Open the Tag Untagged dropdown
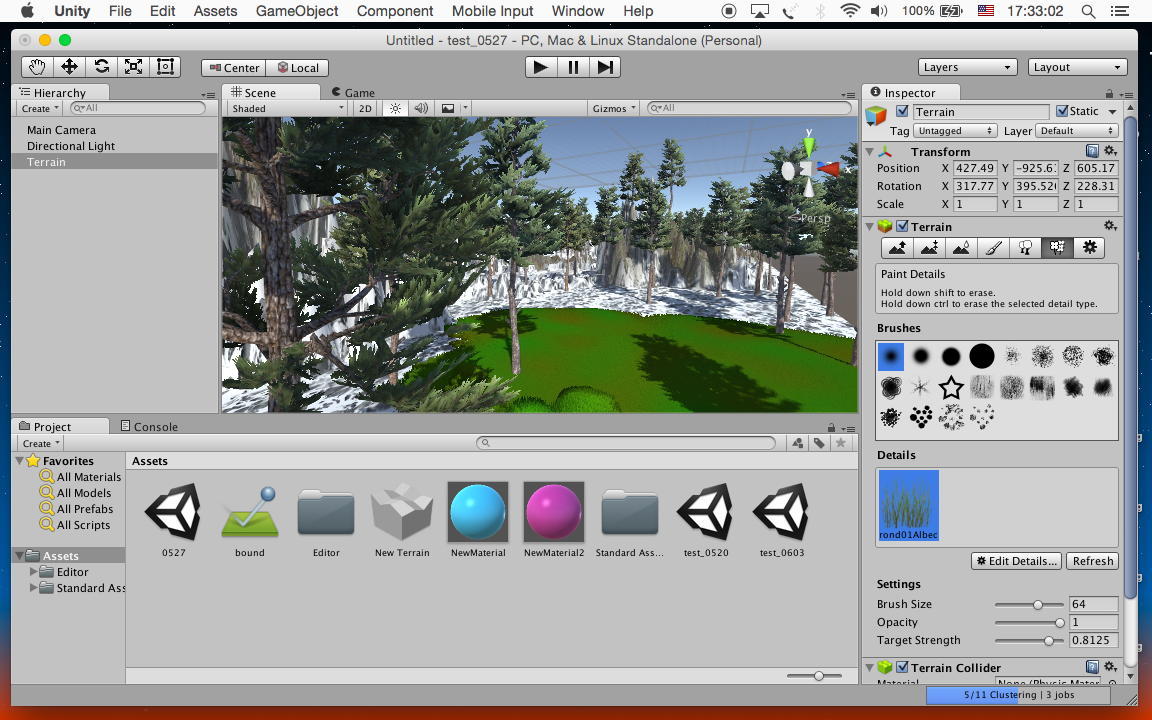This screenshot has width=1152, height=720. pos(954,131)
